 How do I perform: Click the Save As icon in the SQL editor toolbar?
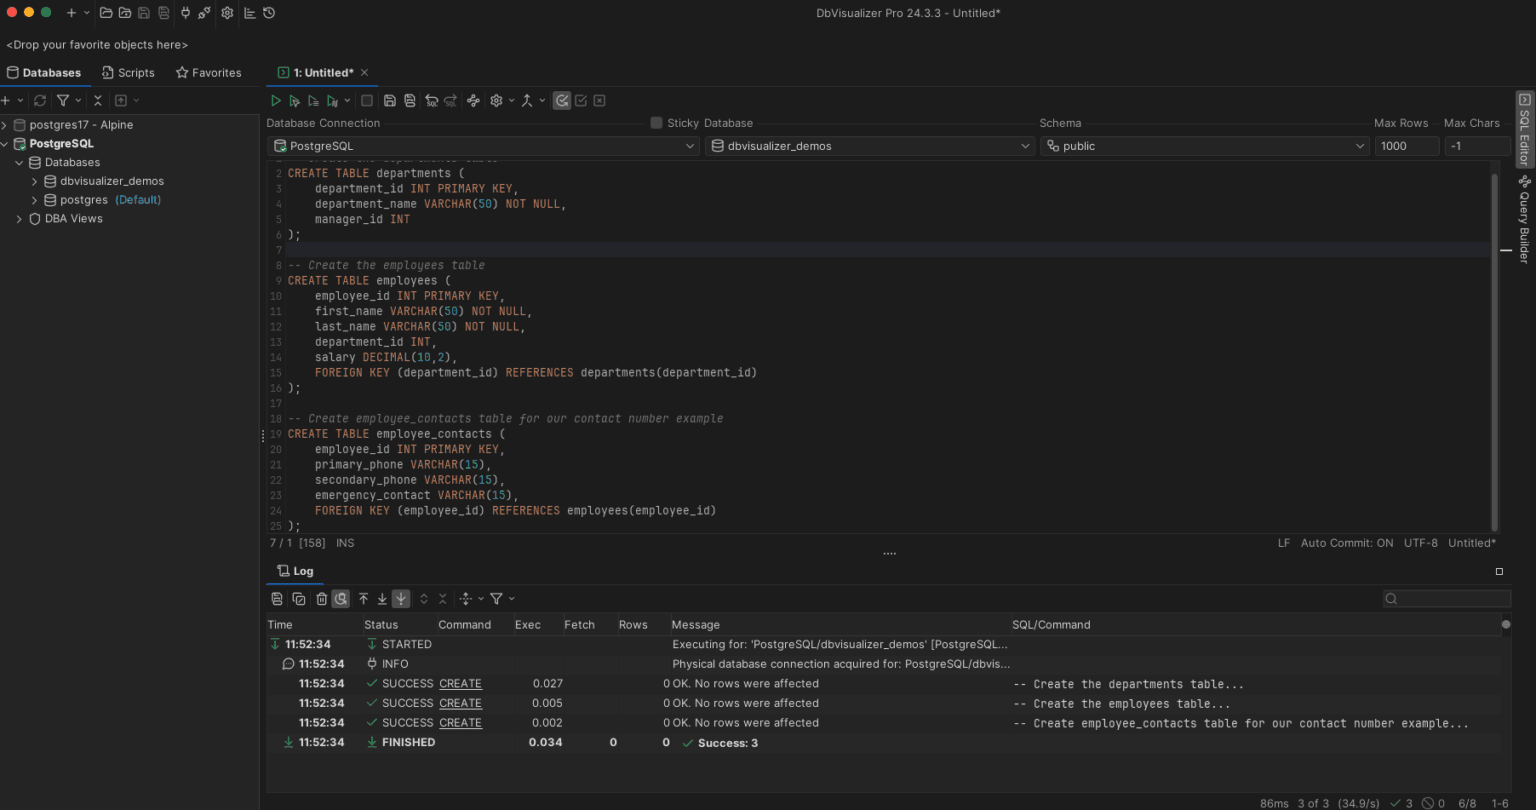[409, 100]
